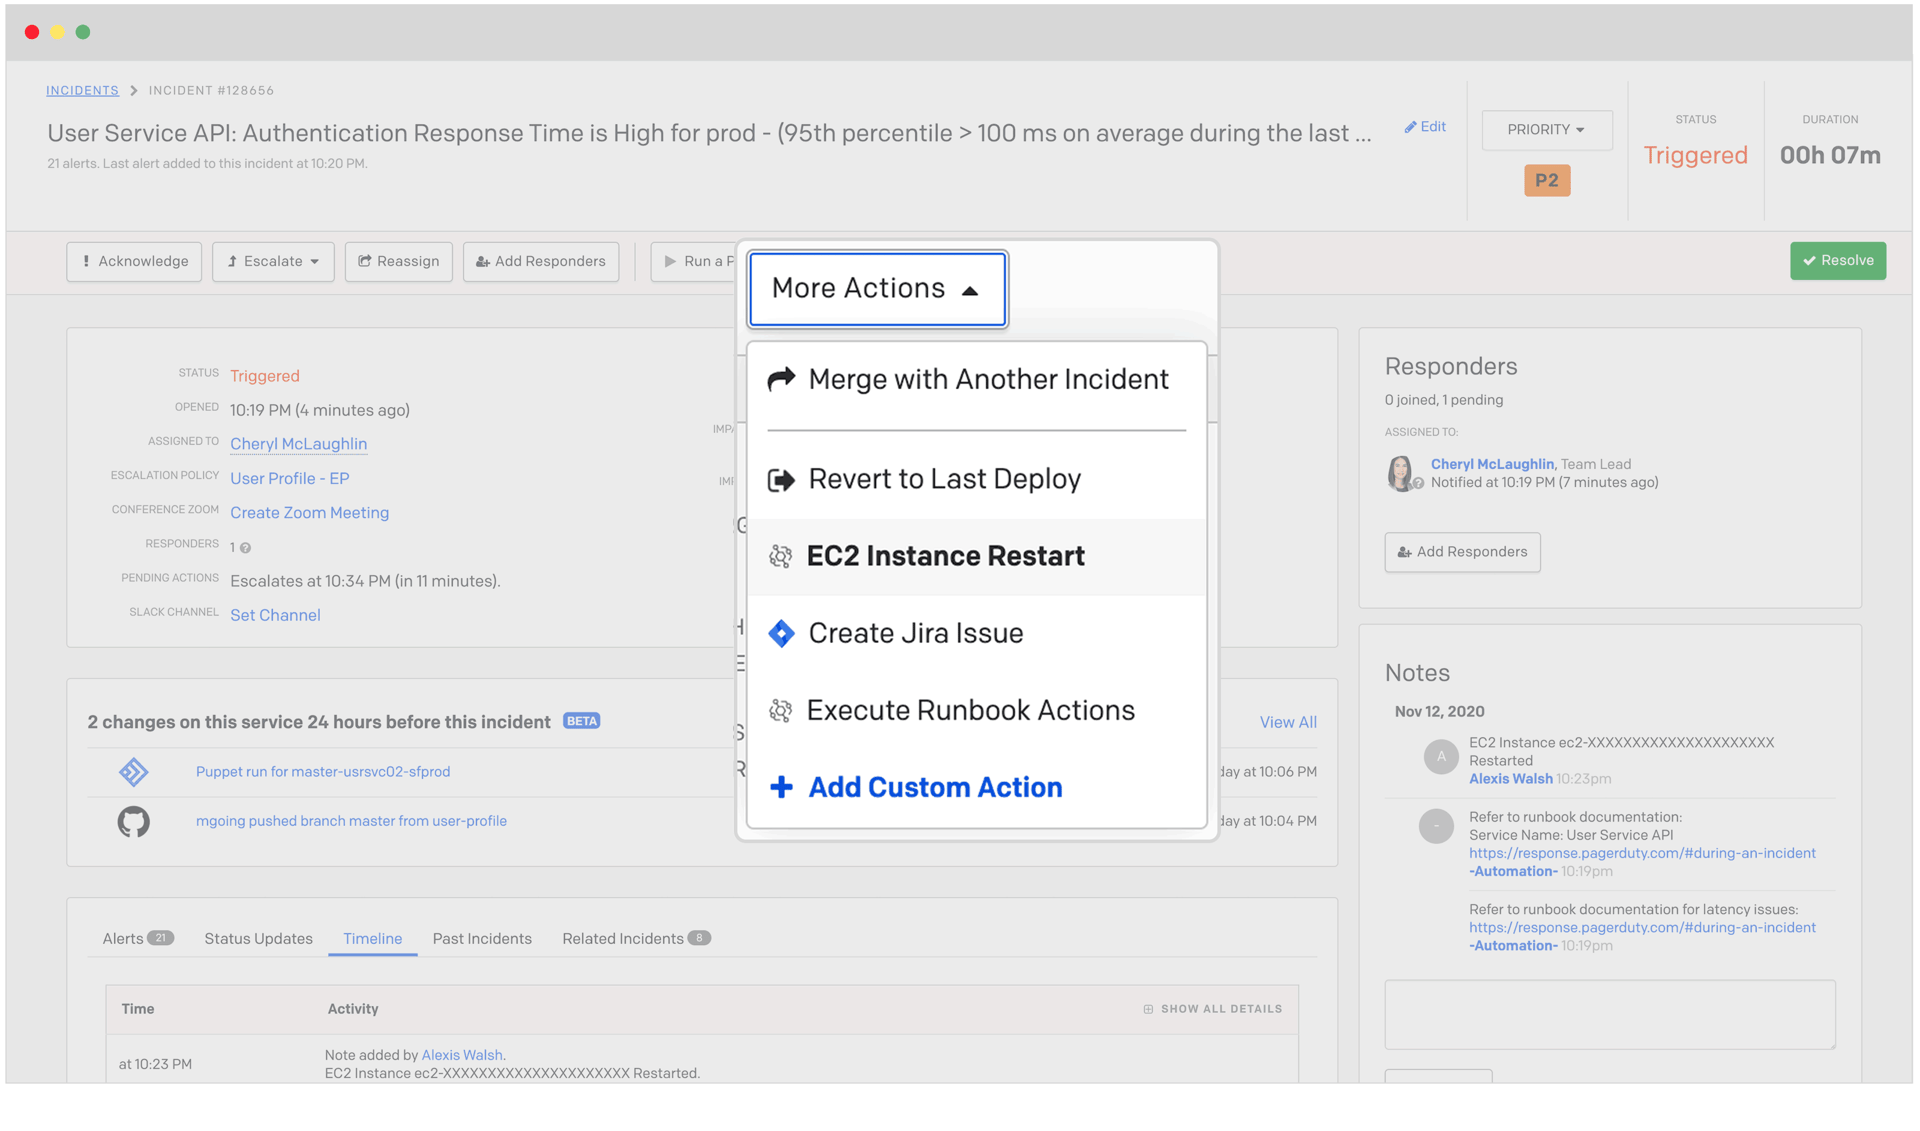
Task: Open the Create Zoom Meeting link
Action: (309, 512)
